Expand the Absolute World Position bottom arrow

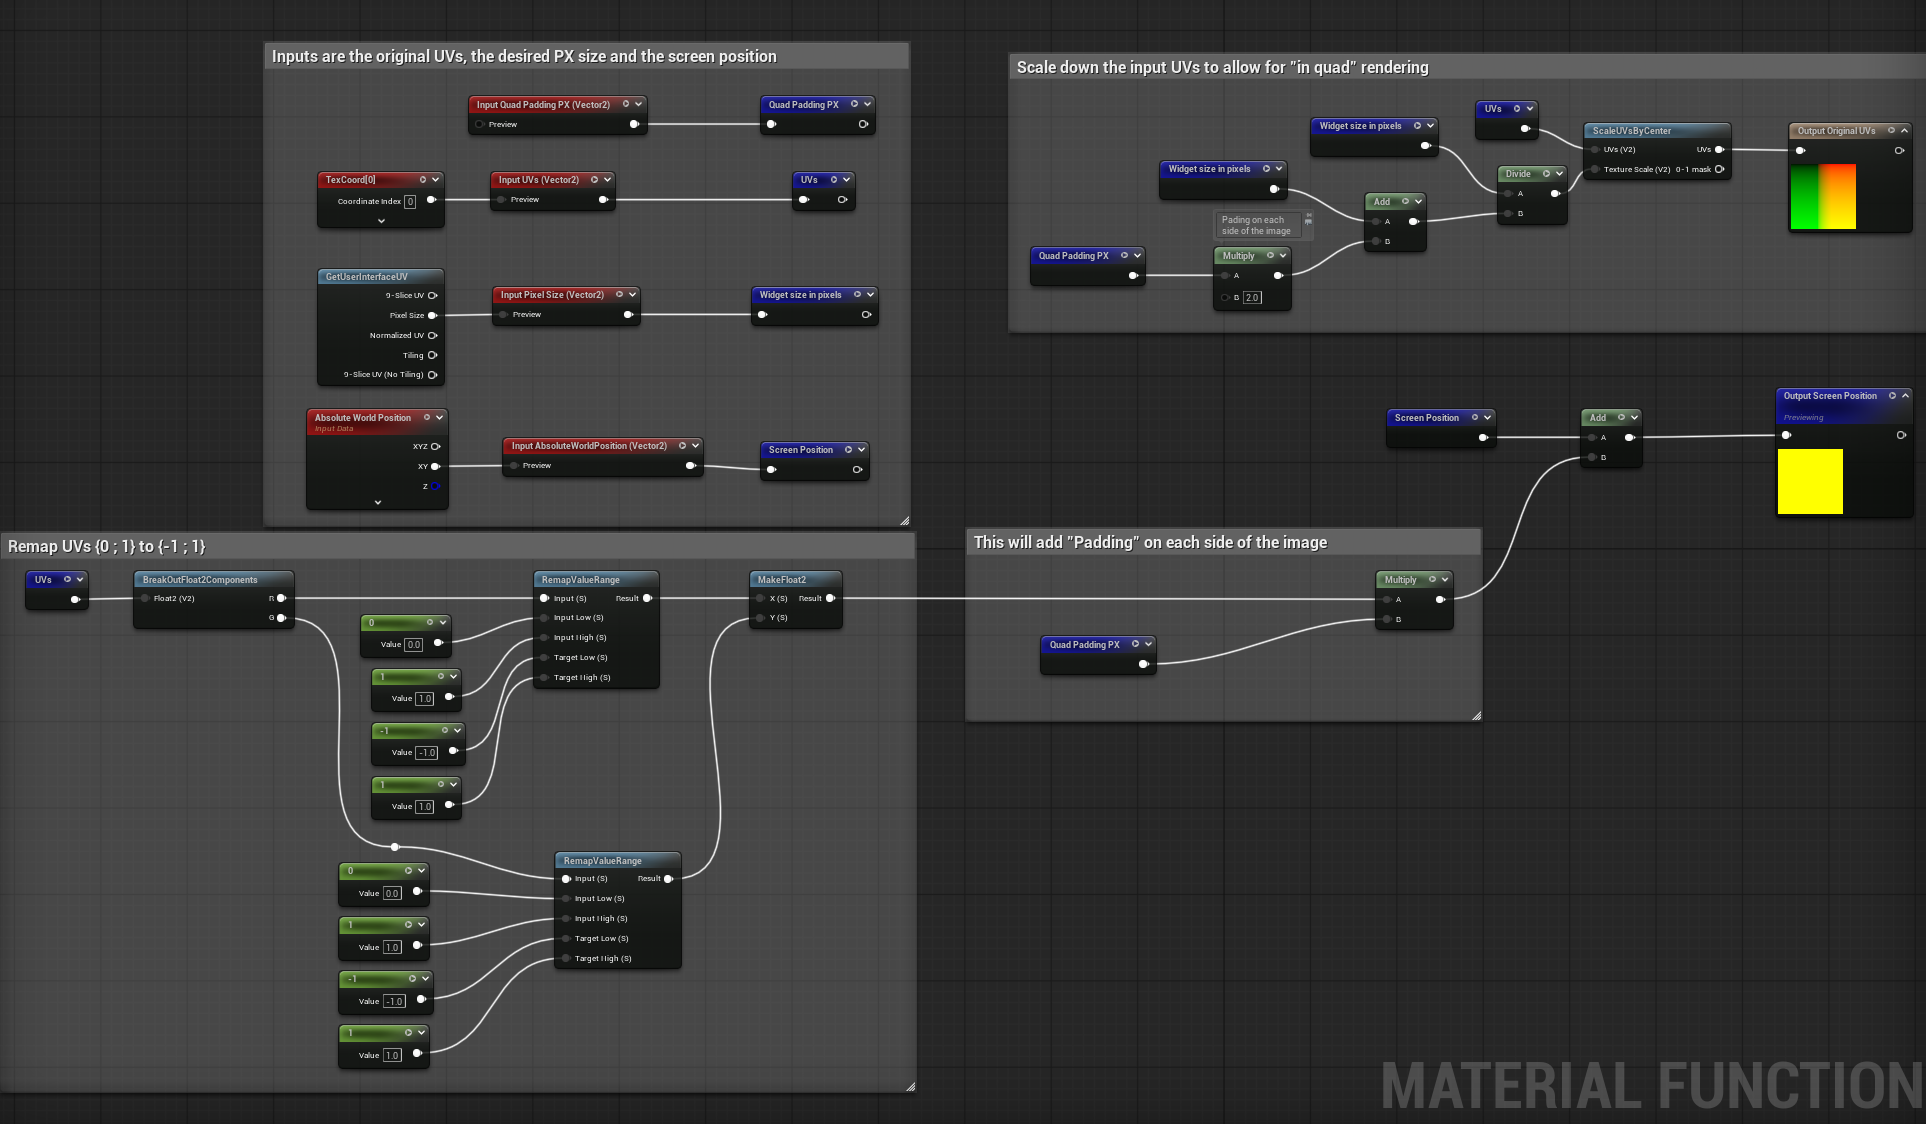click(x=378, y=502)
